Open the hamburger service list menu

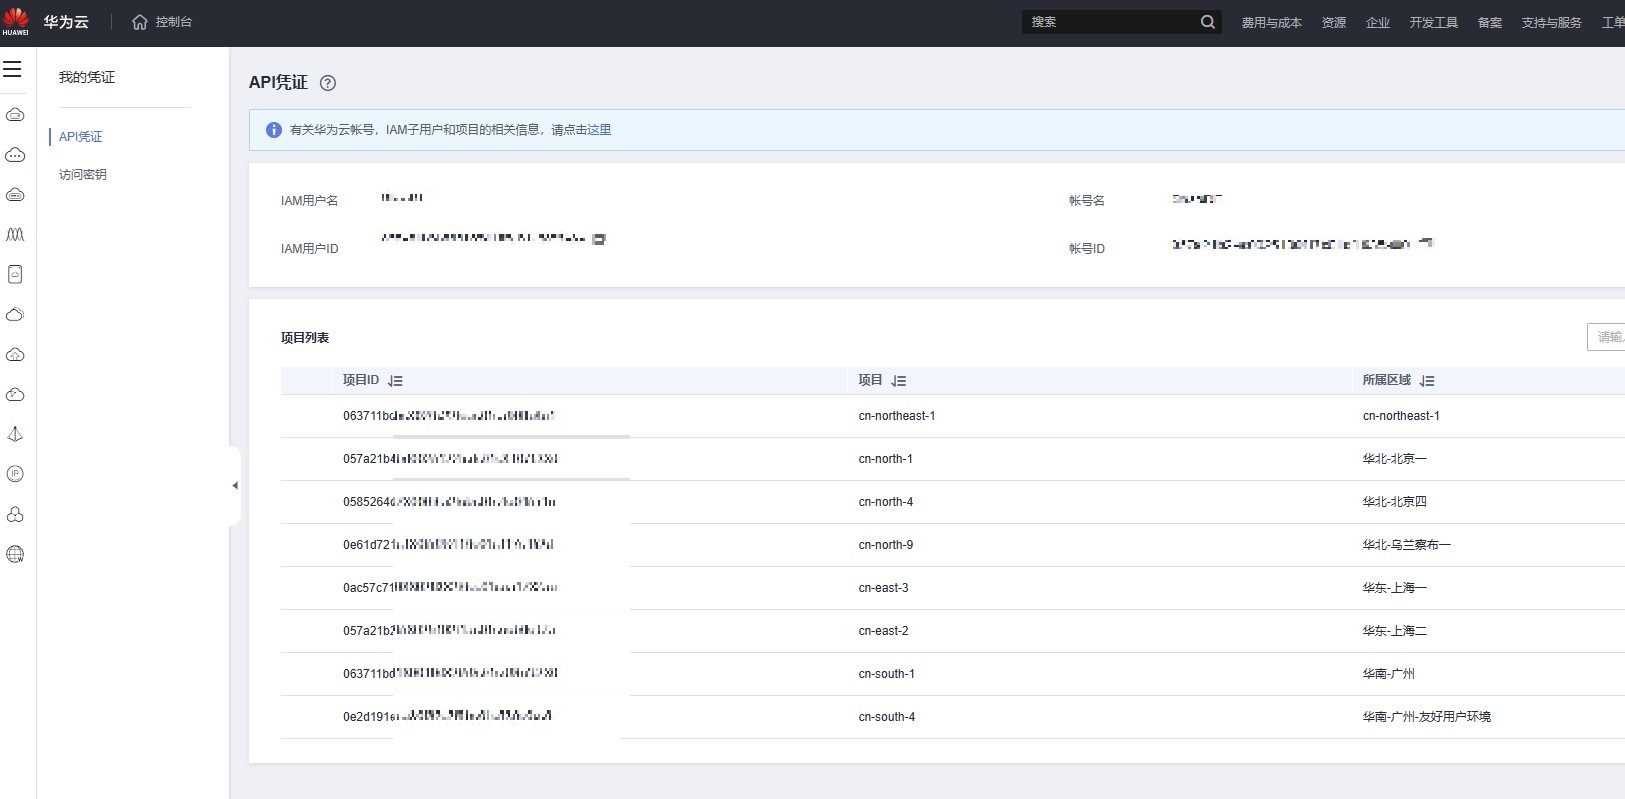[x=12, y=69]
